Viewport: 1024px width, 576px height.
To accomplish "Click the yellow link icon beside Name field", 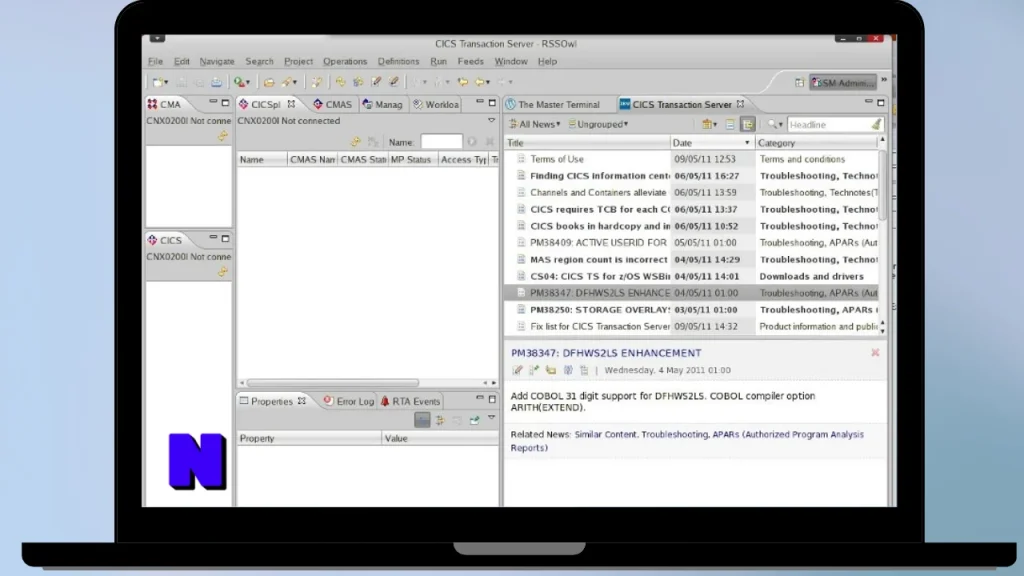I will (356, 142).
